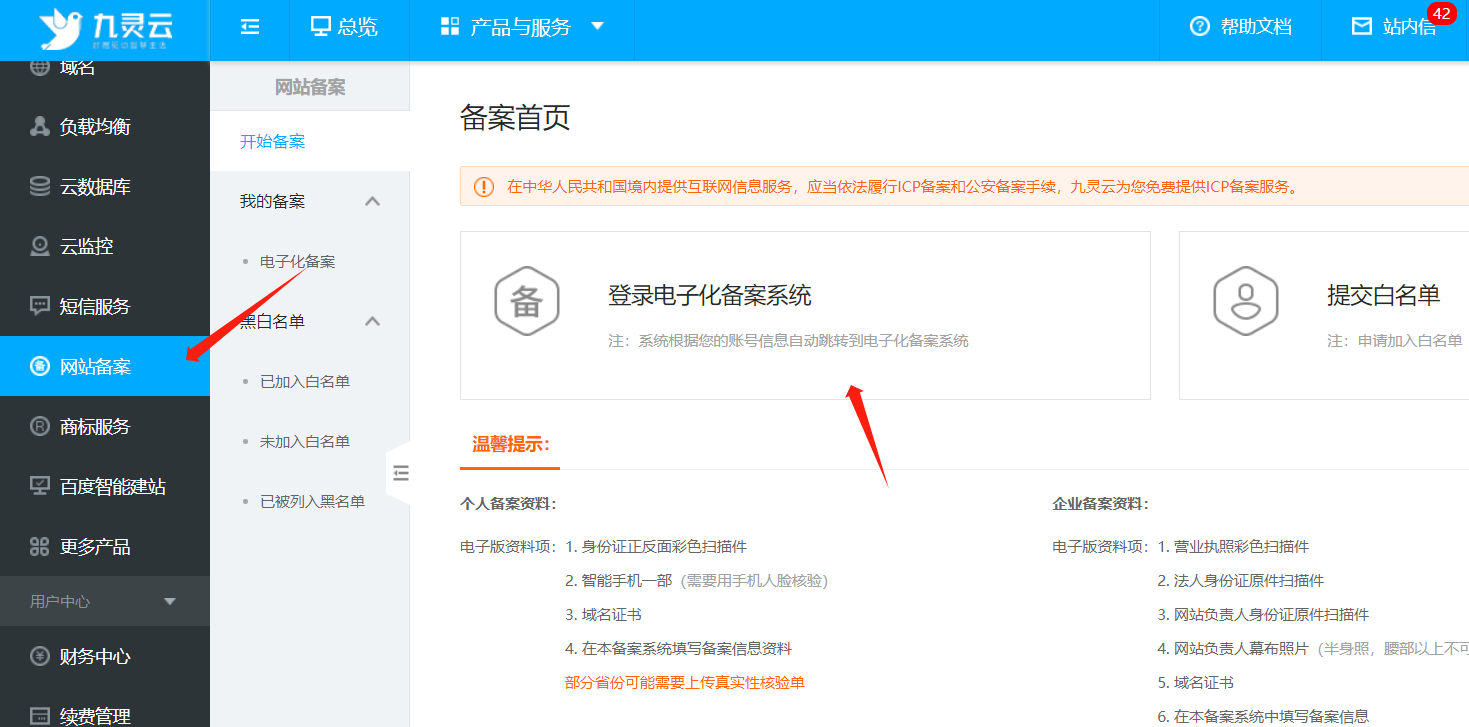The height and width of the screenshot is (727, 1469).
Task: Click orange text 部分省份可能需要上传真实性核验单
Action: (x=685, y=683)
